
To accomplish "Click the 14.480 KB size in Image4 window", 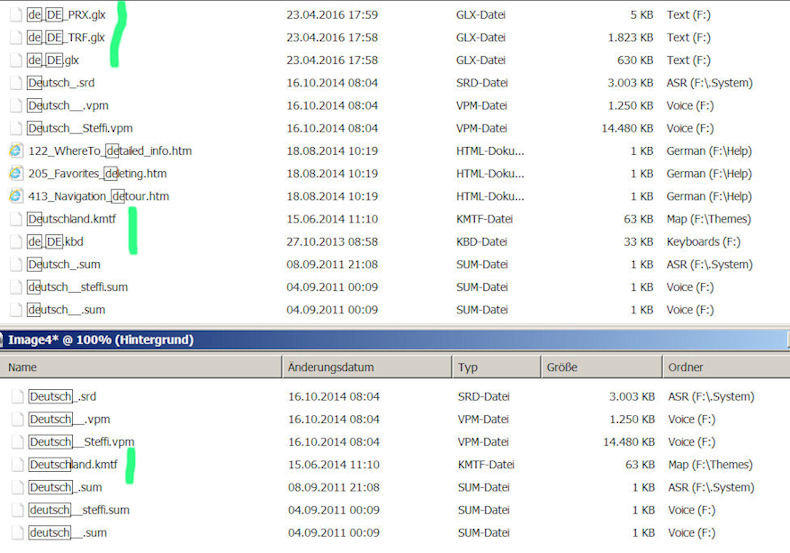I will click(629, 442).
